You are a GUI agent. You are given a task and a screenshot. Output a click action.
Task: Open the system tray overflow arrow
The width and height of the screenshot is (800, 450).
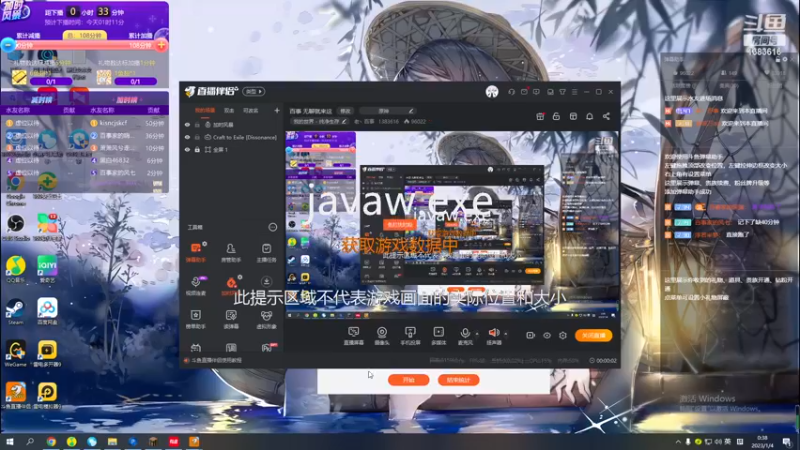[678, 442]
